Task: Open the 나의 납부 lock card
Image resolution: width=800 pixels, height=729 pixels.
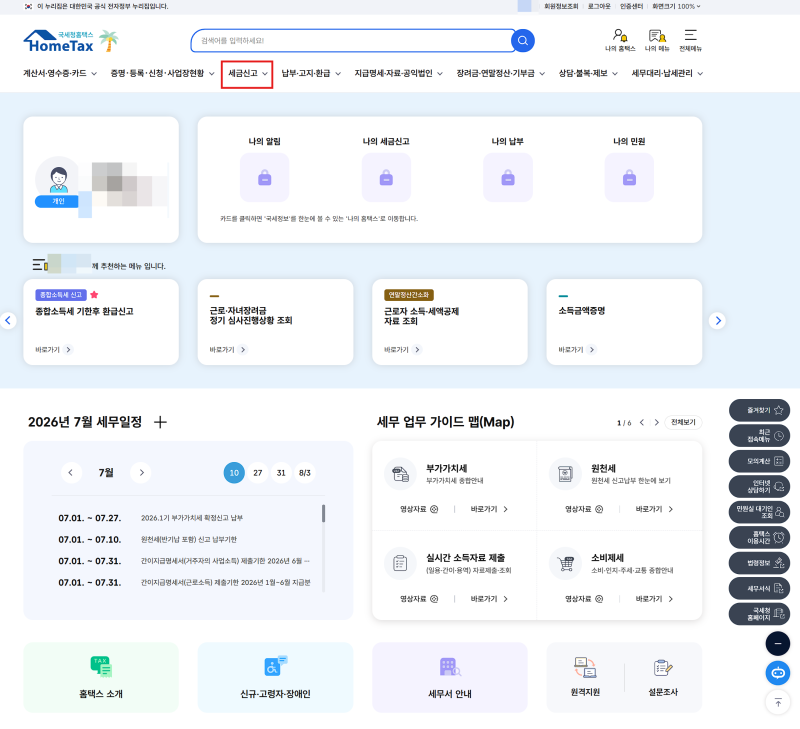Action: click(x=508, y=178)
